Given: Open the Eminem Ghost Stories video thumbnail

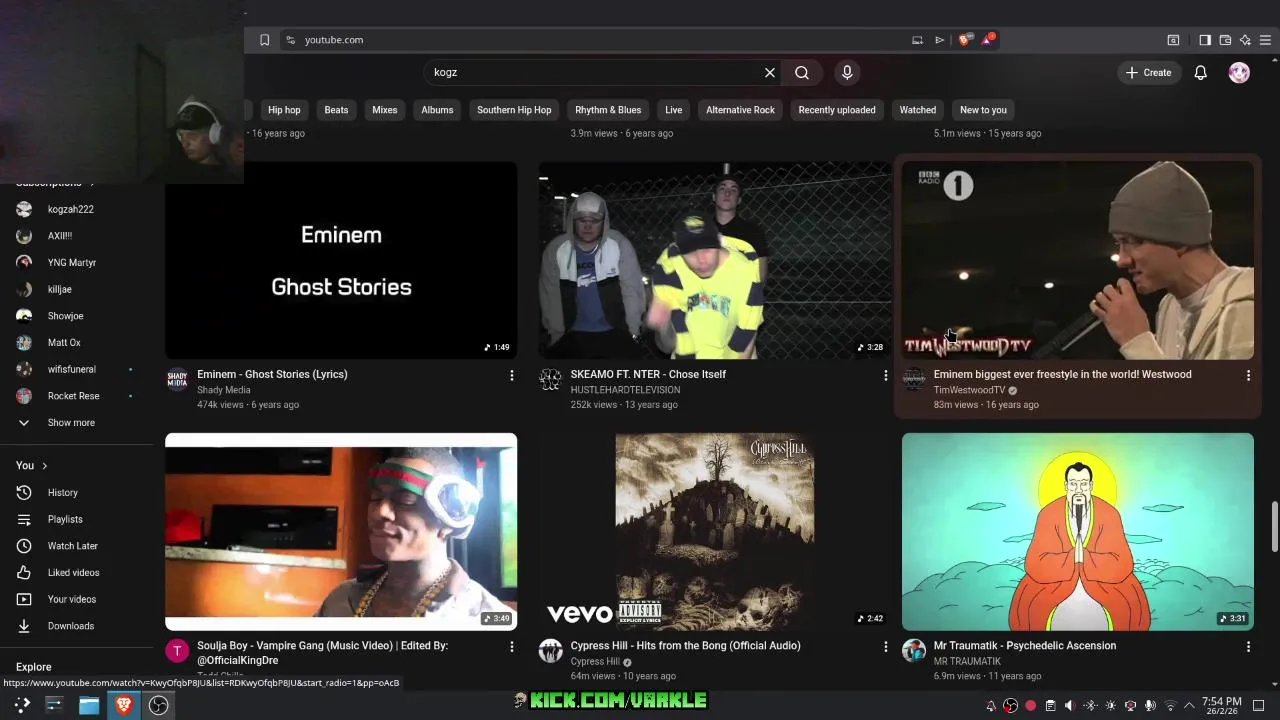Looking at the screenshot, I should pos(341,260).
